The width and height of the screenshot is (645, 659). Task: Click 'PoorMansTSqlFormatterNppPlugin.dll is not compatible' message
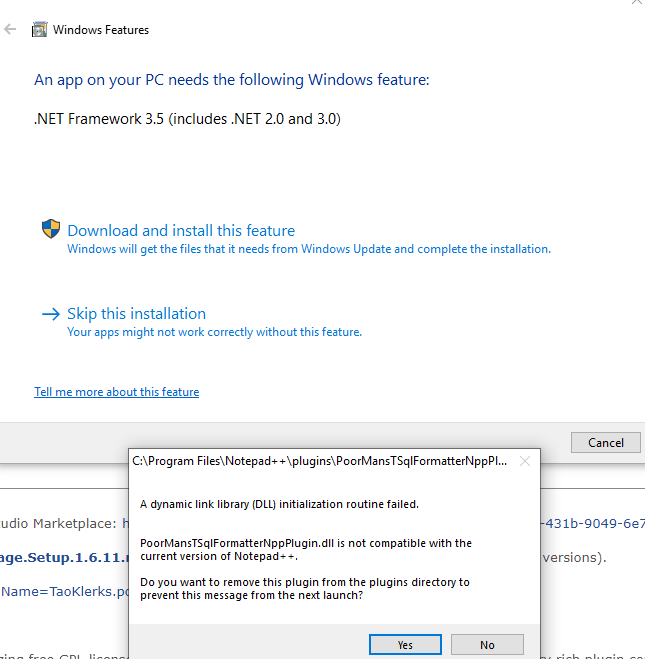[x=306, y=549]
